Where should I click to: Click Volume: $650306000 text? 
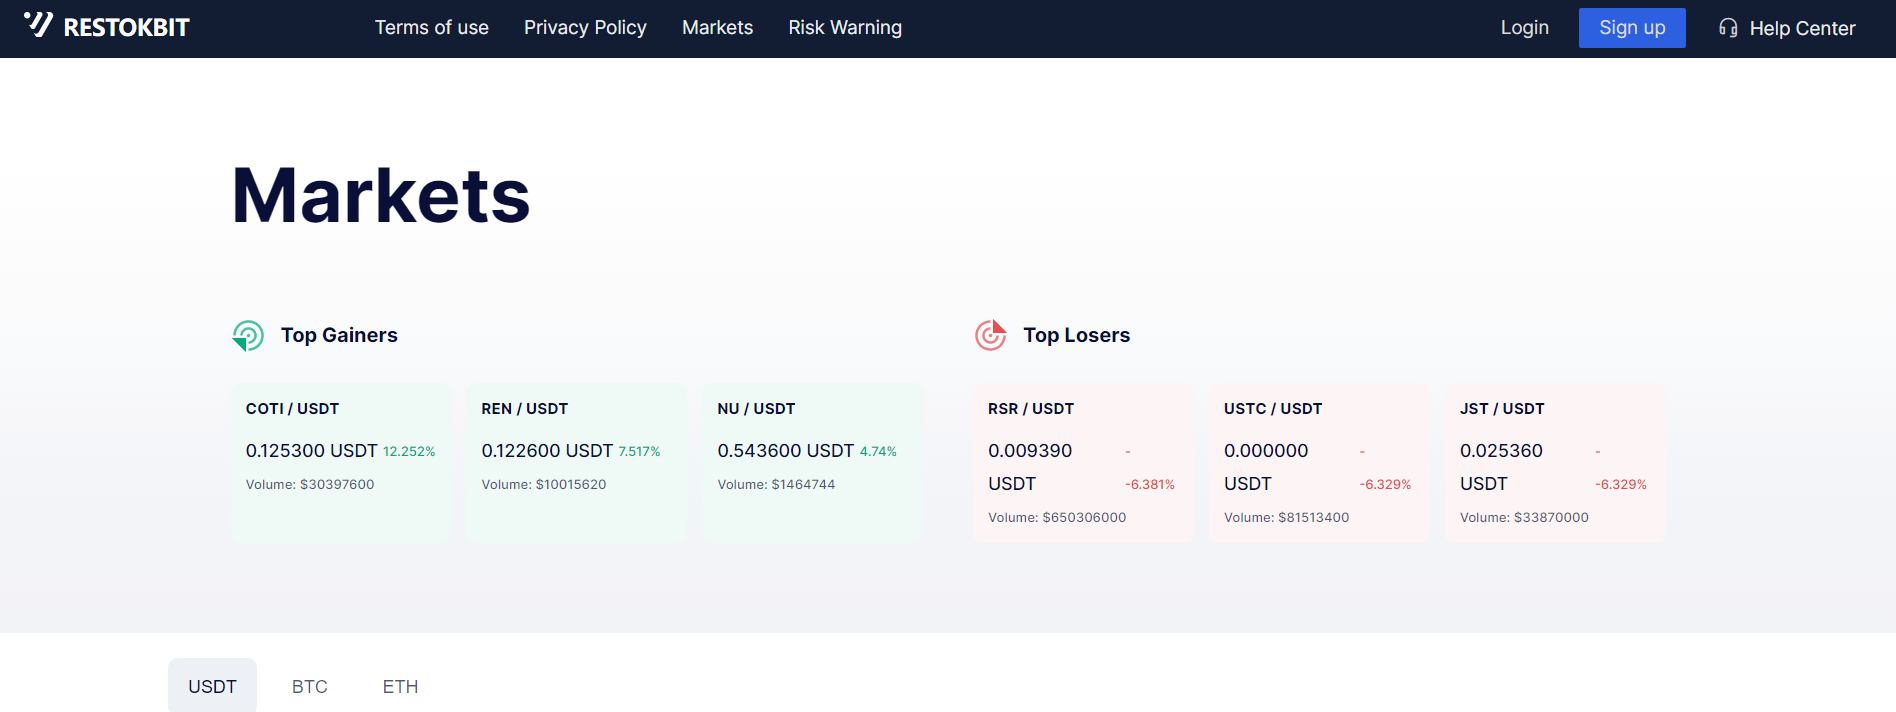click(x=1057, y=518)
